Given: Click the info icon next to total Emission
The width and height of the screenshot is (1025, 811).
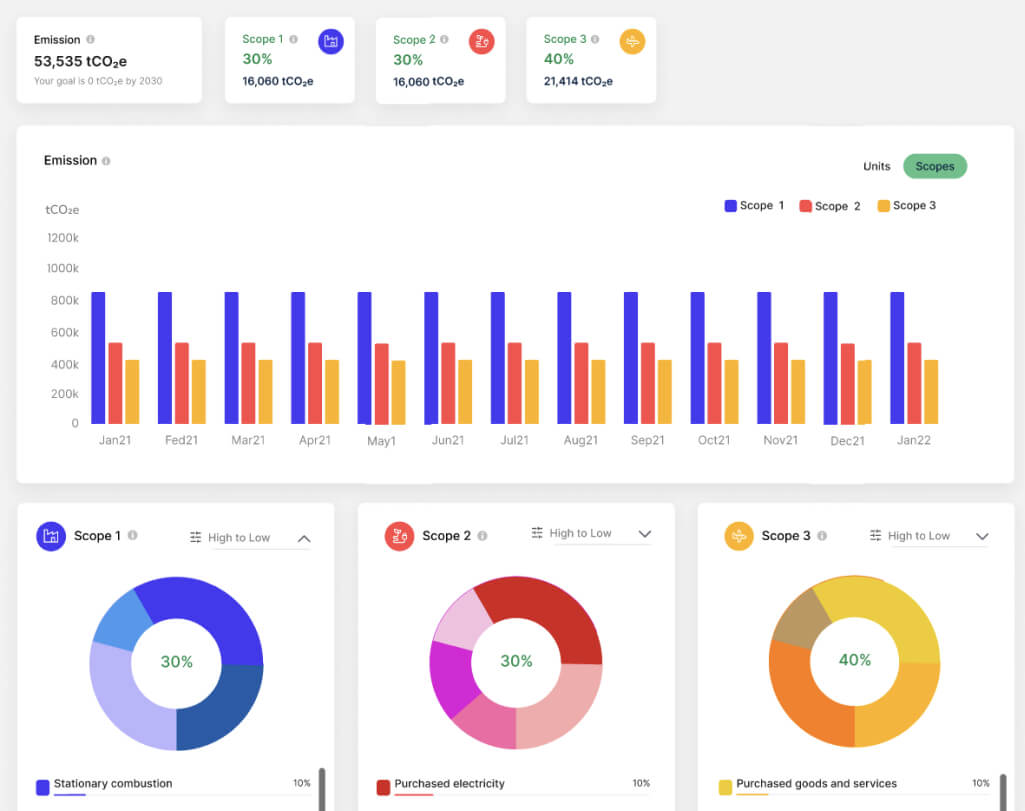Looking at the screenshot, I should pos(90,39).
